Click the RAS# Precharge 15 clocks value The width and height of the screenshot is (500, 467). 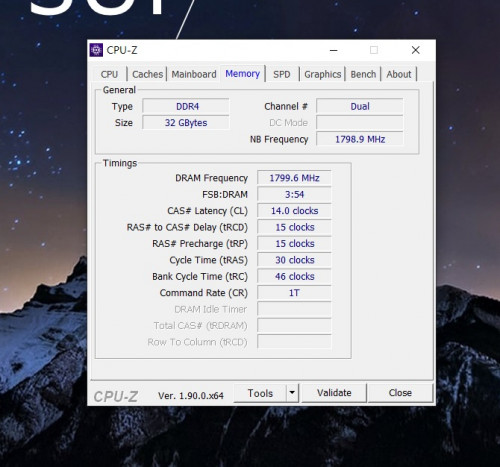click(x=294, y=243)
